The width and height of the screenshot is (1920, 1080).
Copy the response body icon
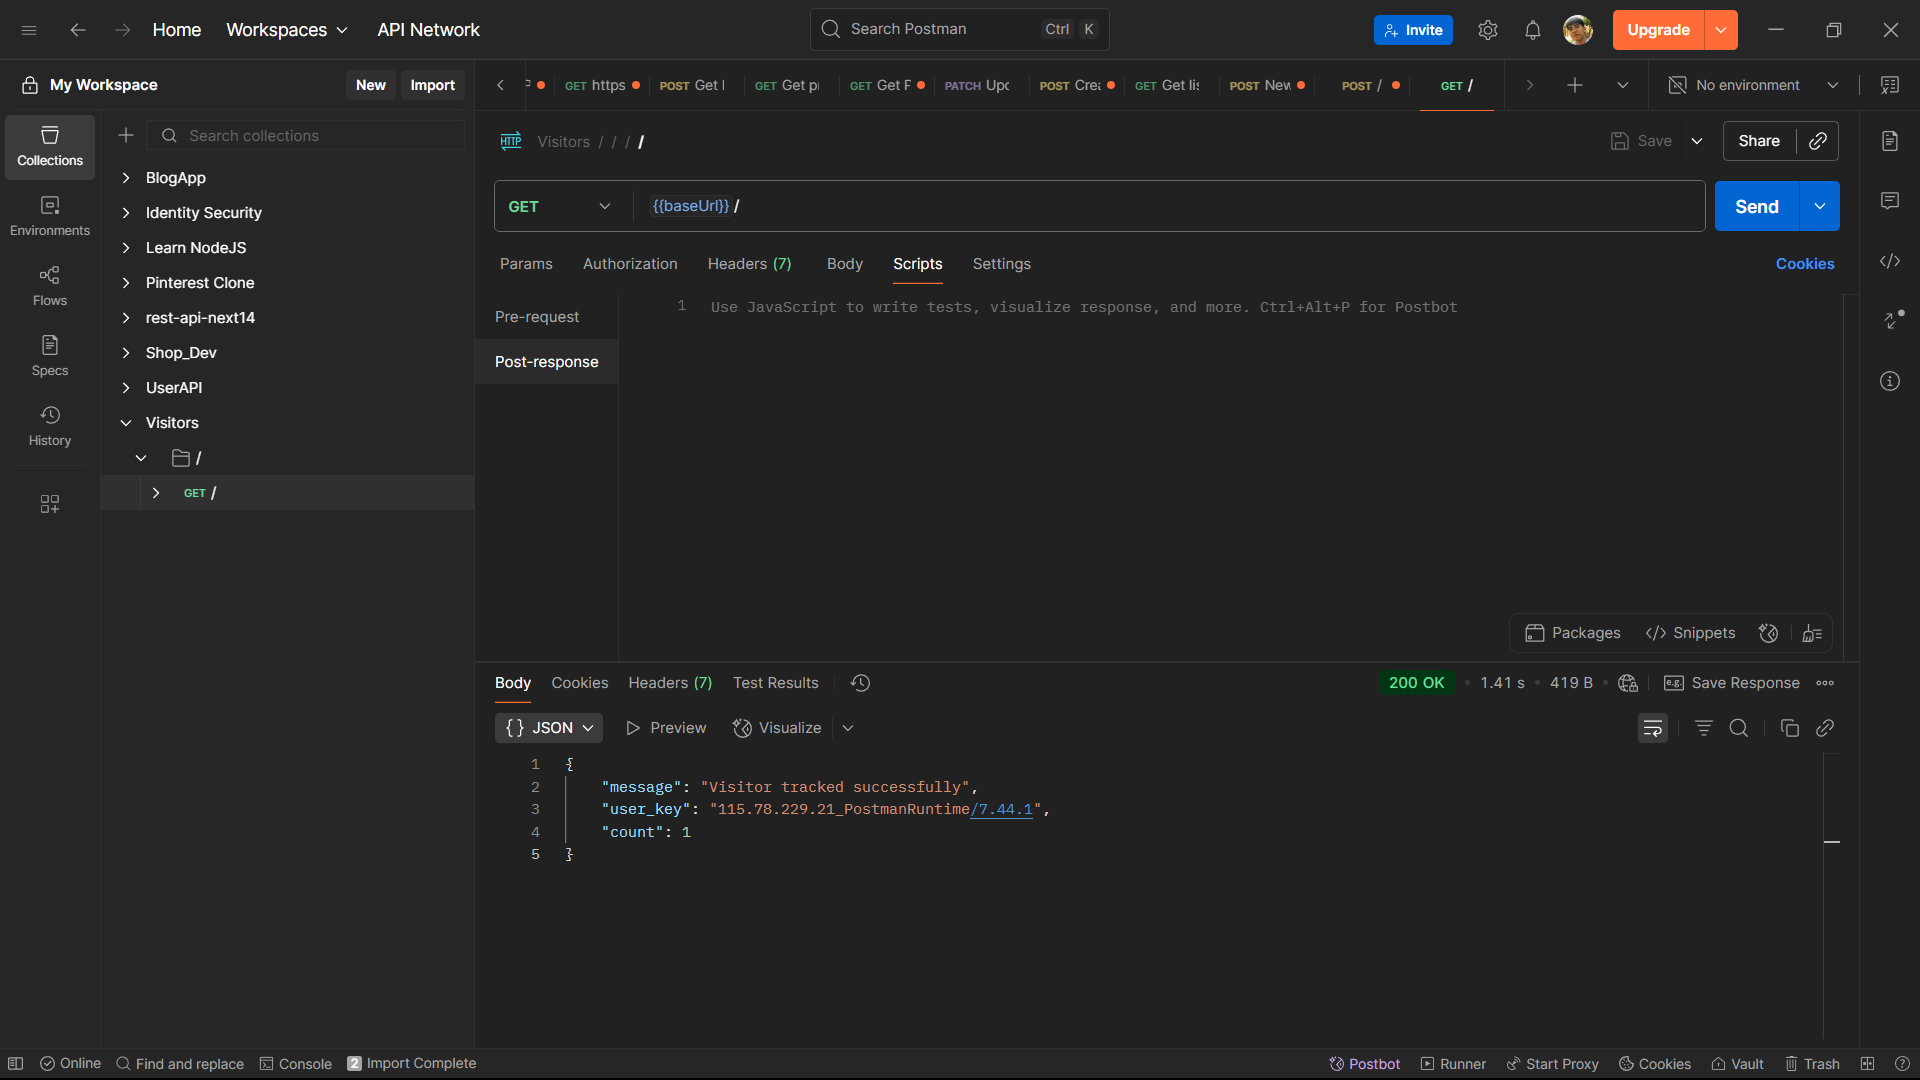click(x=1790, y=728)
